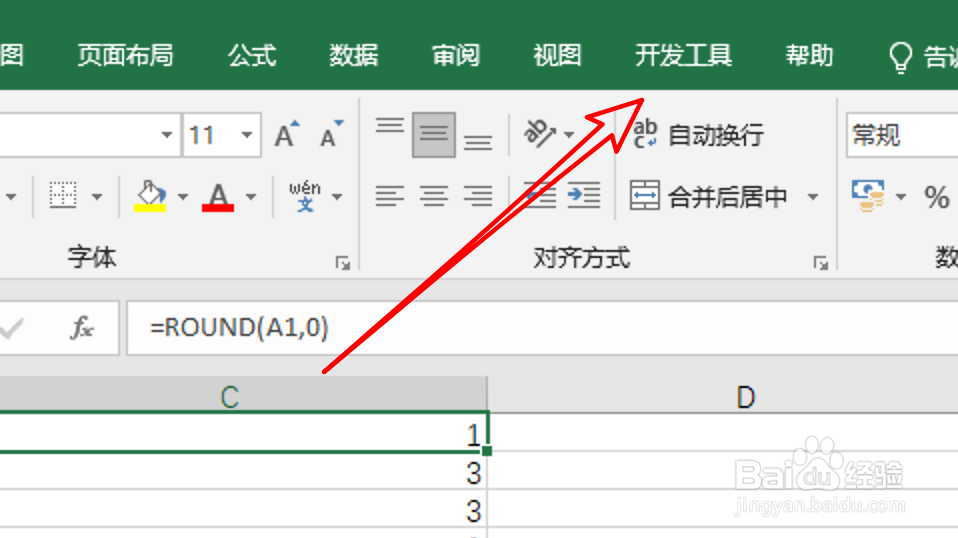Select the column C cell showing 1
This screenshot has height=538, width=958.
pos(243,432)
